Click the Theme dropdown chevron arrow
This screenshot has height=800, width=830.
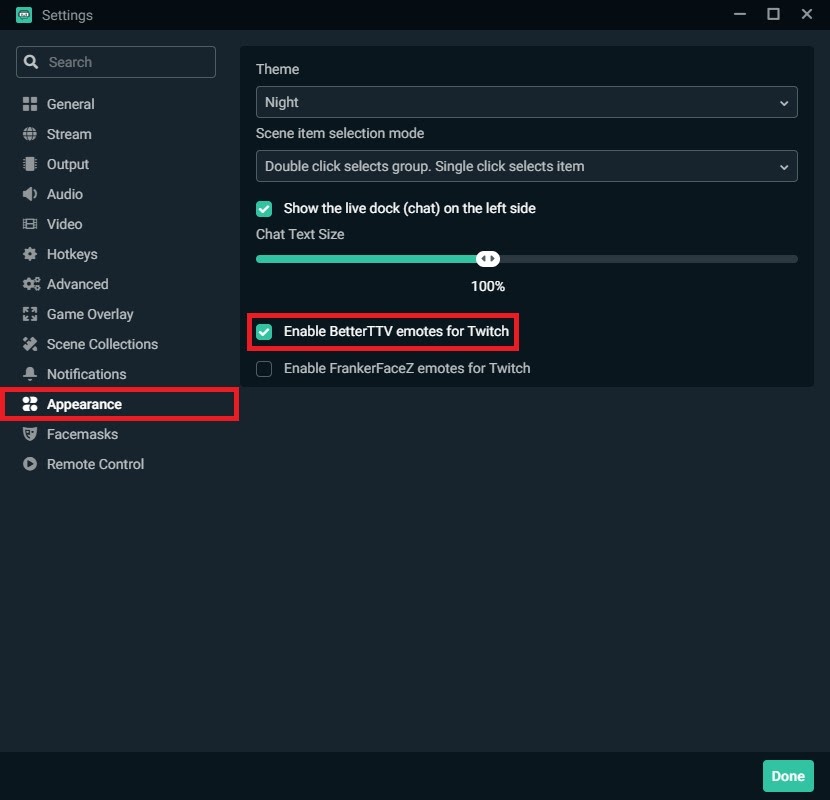784,103
